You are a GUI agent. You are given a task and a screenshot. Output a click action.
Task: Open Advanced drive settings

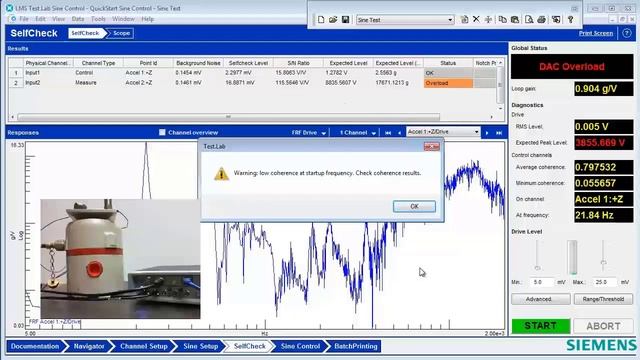(541, 299)
